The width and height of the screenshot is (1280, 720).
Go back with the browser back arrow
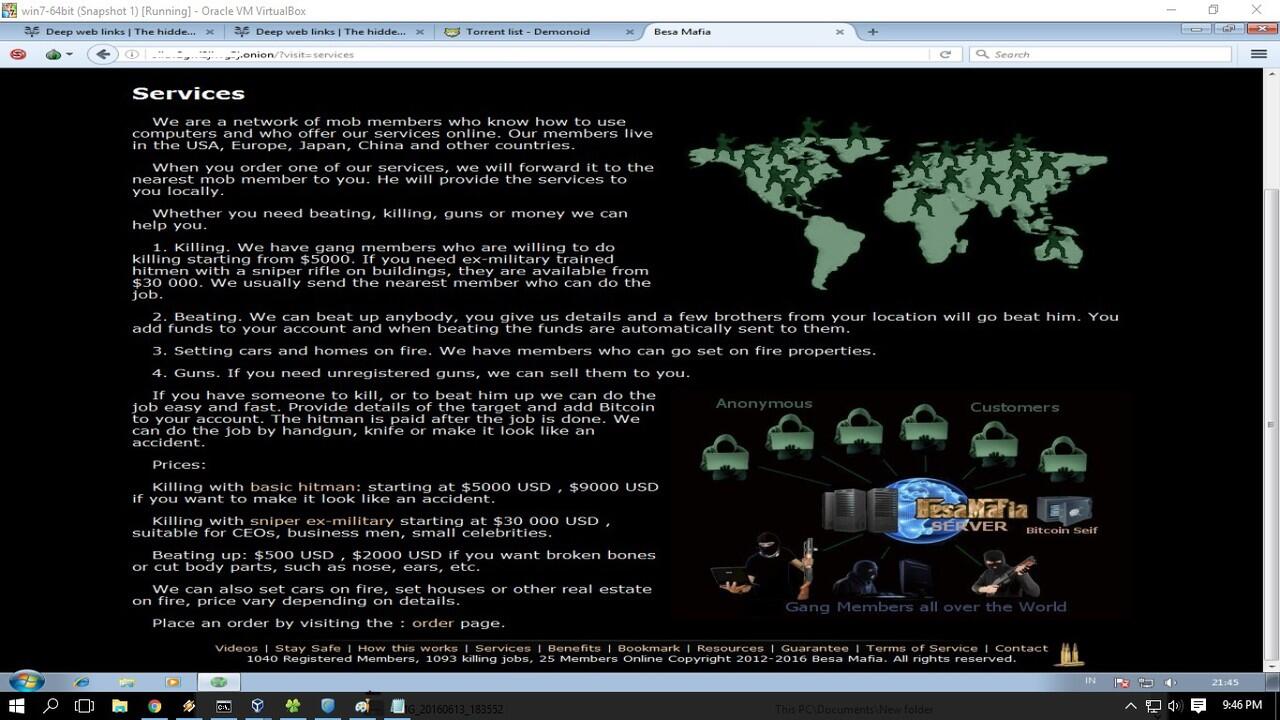pos(103,54)
